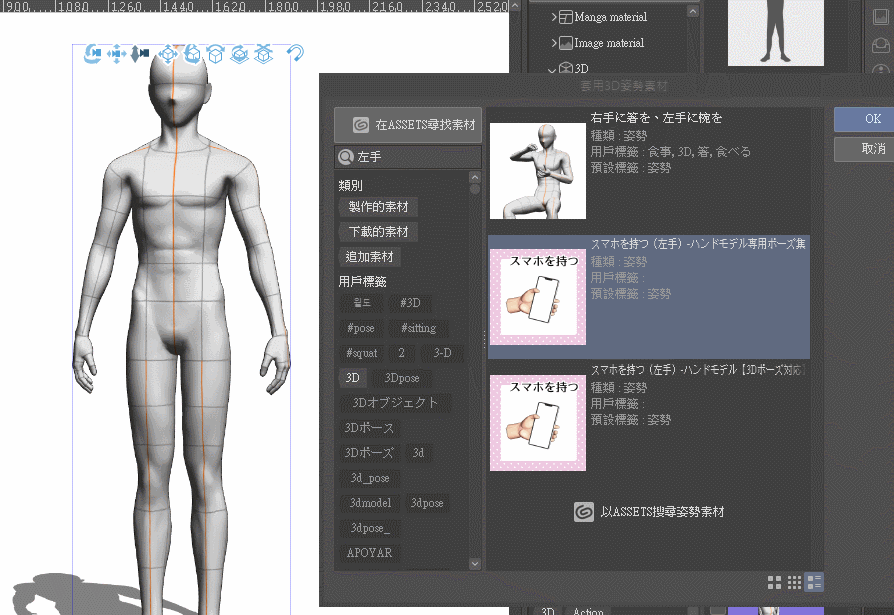The height and width of the screenshot is (615, 894).
Task: Click the magnifier icon in search field
Action: coord(346,157)
